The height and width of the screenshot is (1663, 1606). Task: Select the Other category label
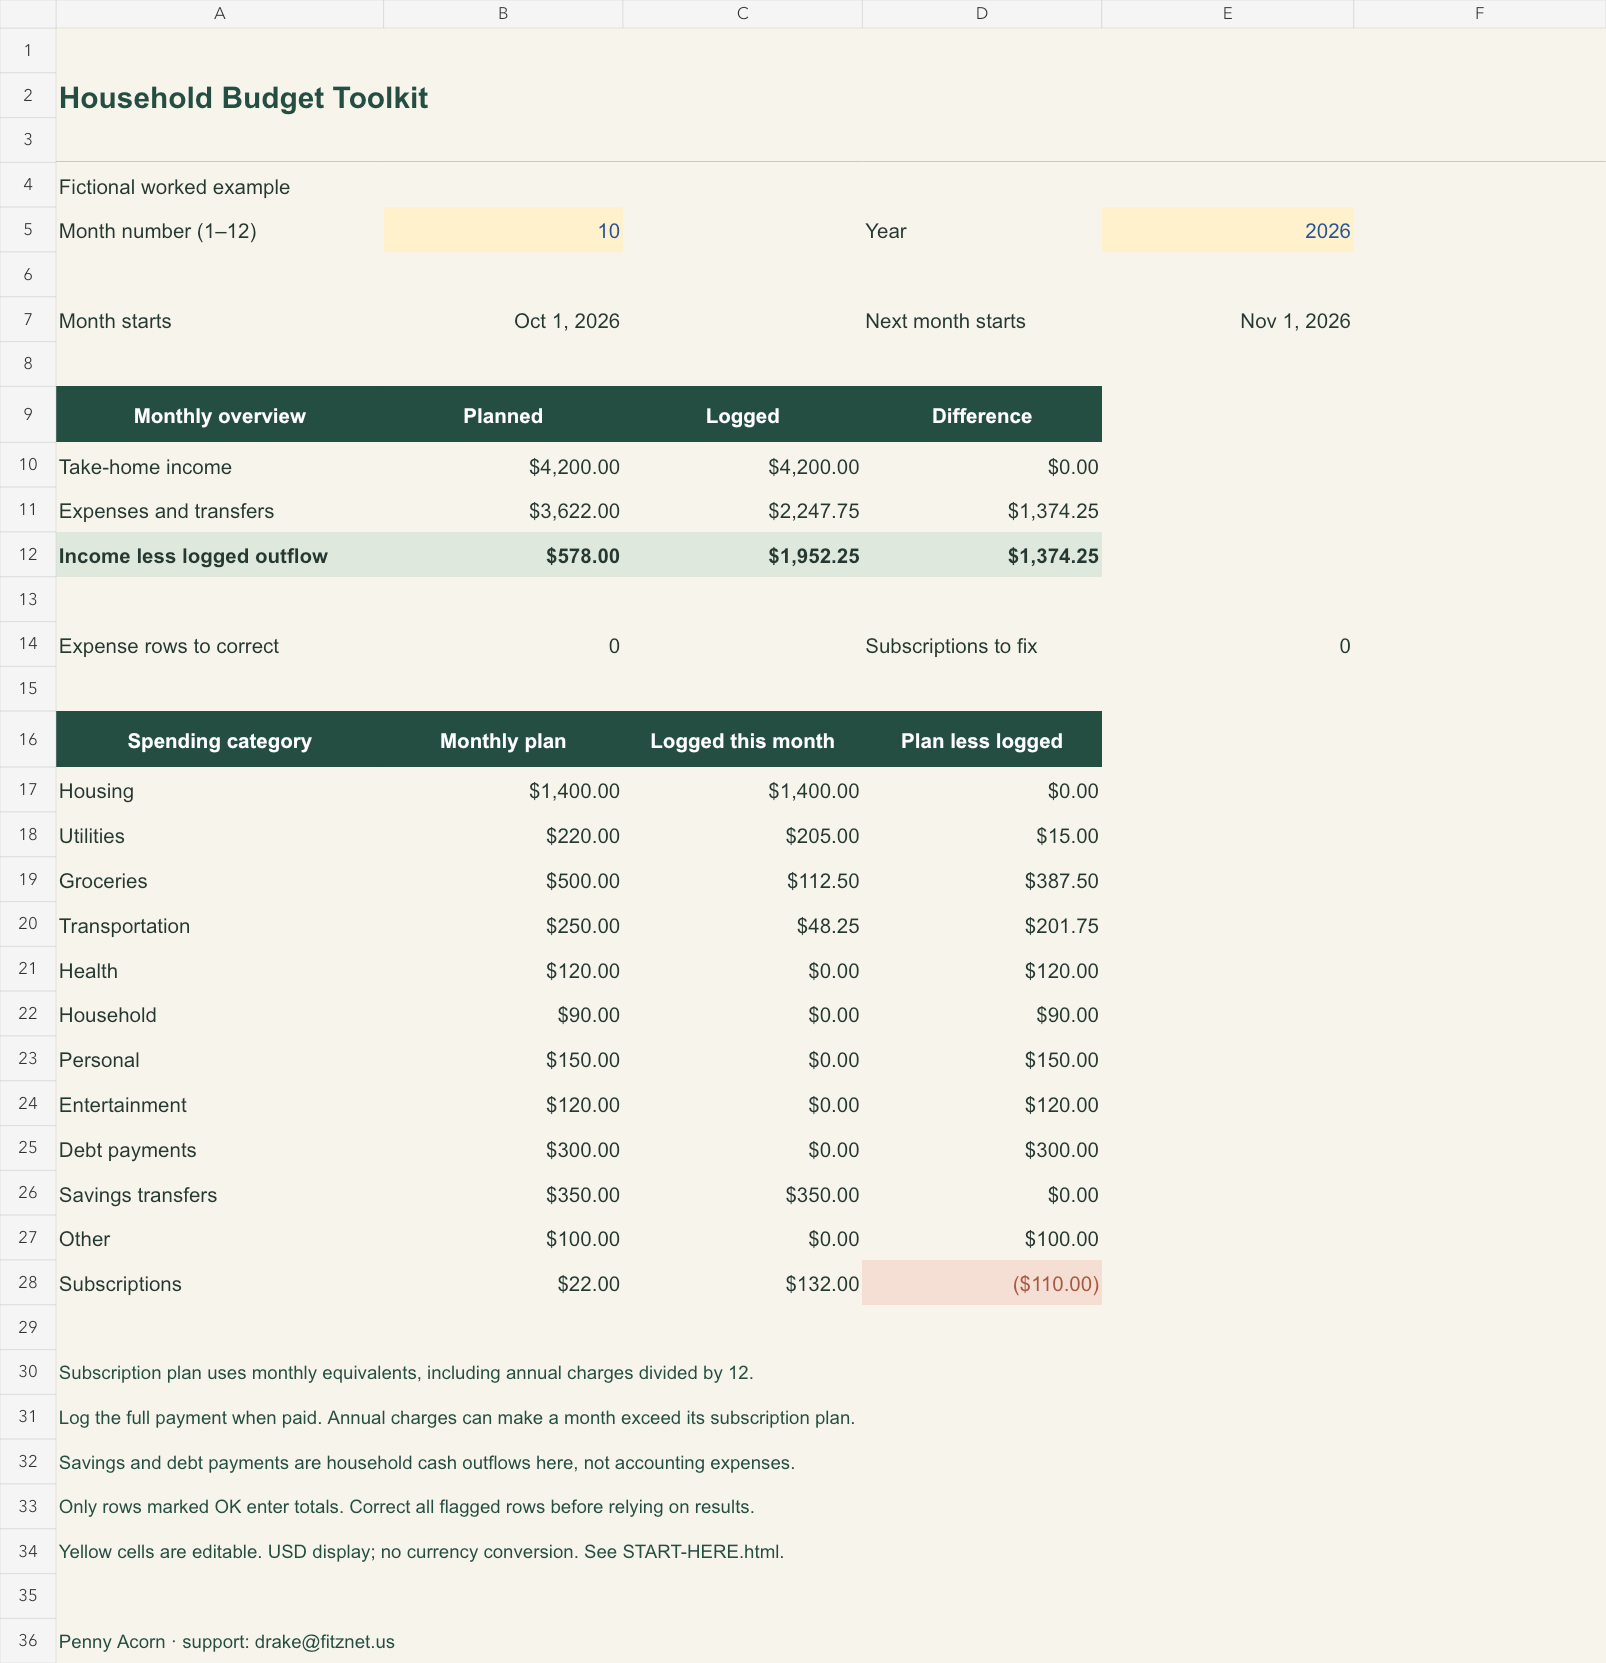pyautogui.click(x=84, y=1239)
